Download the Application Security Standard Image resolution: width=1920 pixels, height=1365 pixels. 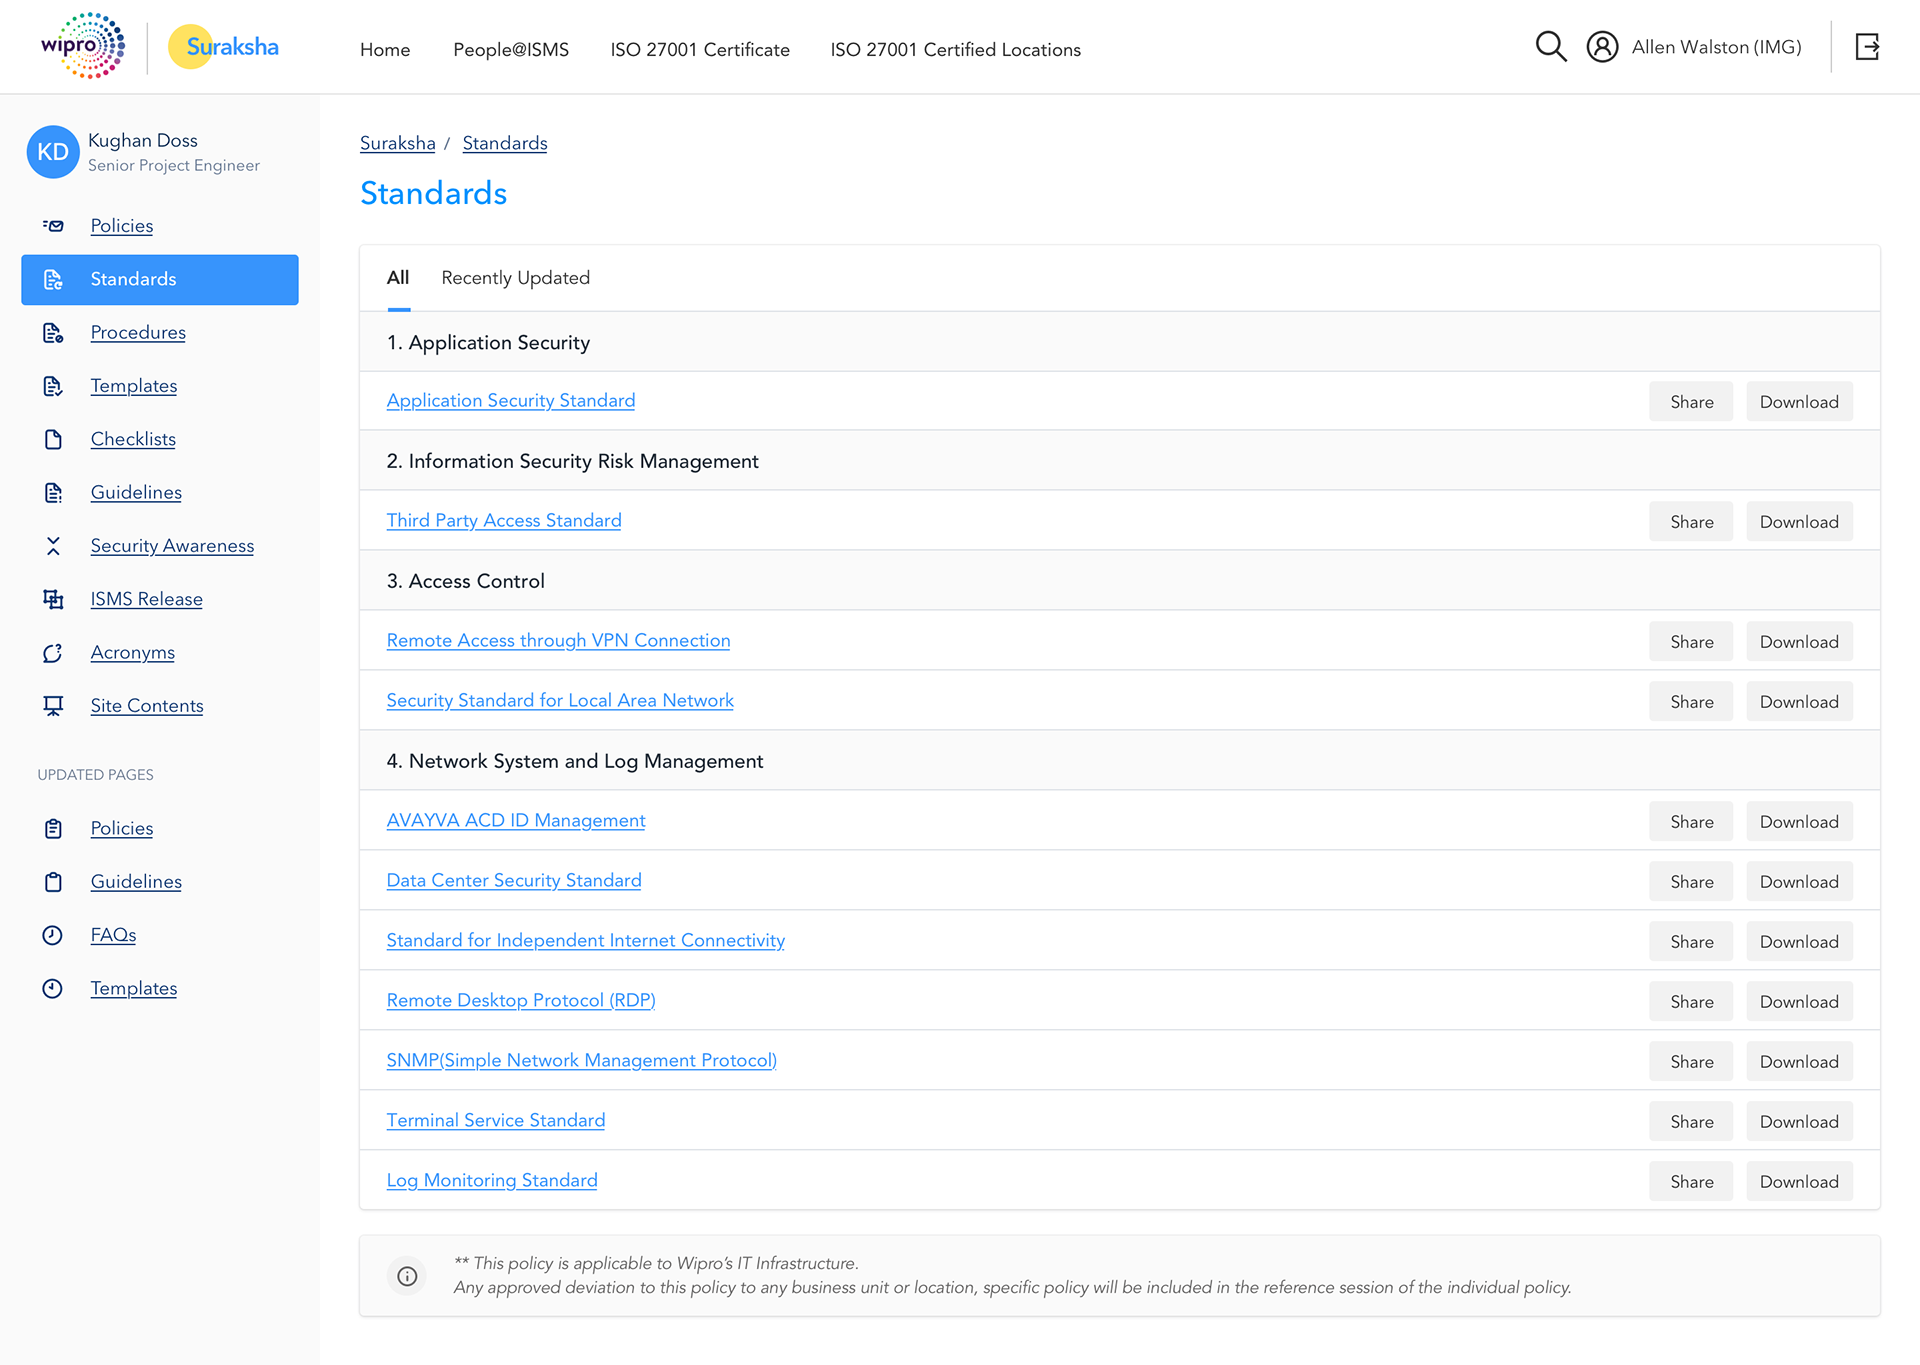coord(1798,402)
